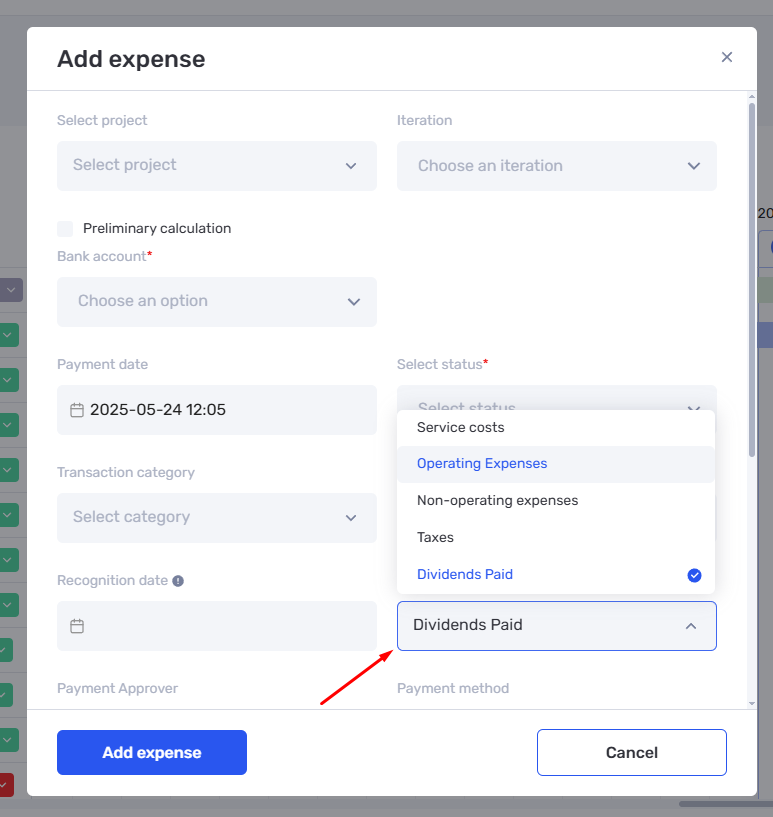Click the Recognition date calendar icon
773x817 pixels.
pyautogui.click(x=77, y=626)
